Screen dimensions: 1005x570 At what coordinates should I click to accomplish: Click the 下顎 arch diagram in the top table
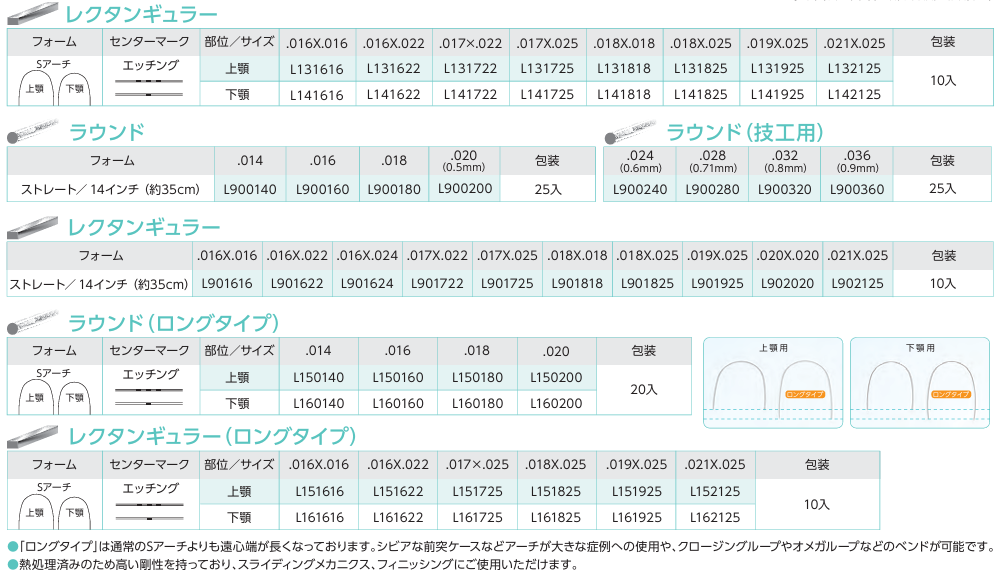tap(75, 89)
